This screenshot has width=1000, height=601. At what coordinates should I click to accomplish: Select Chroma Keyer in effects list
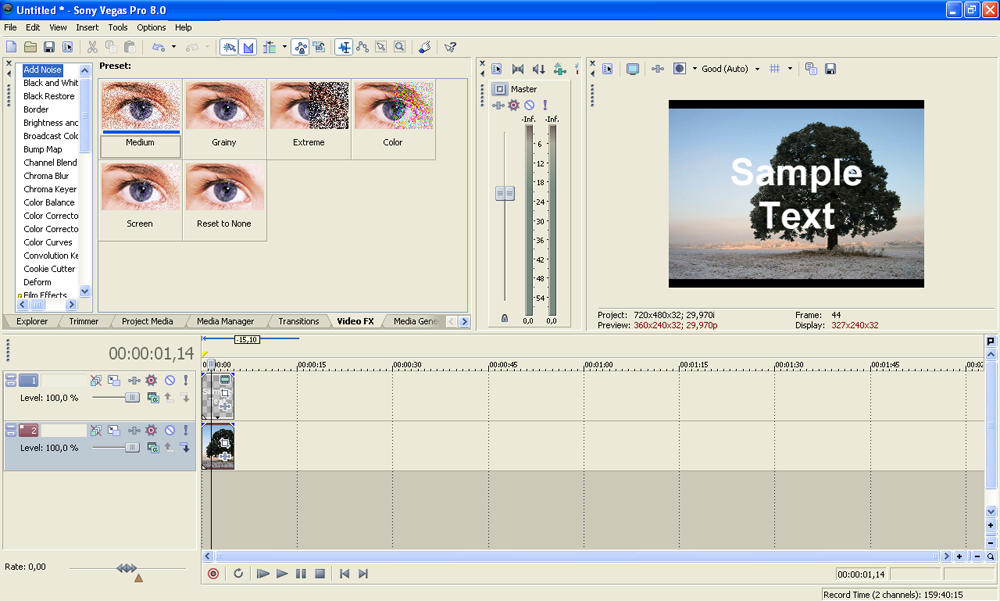pyautogui.click(x=50, y=189)
